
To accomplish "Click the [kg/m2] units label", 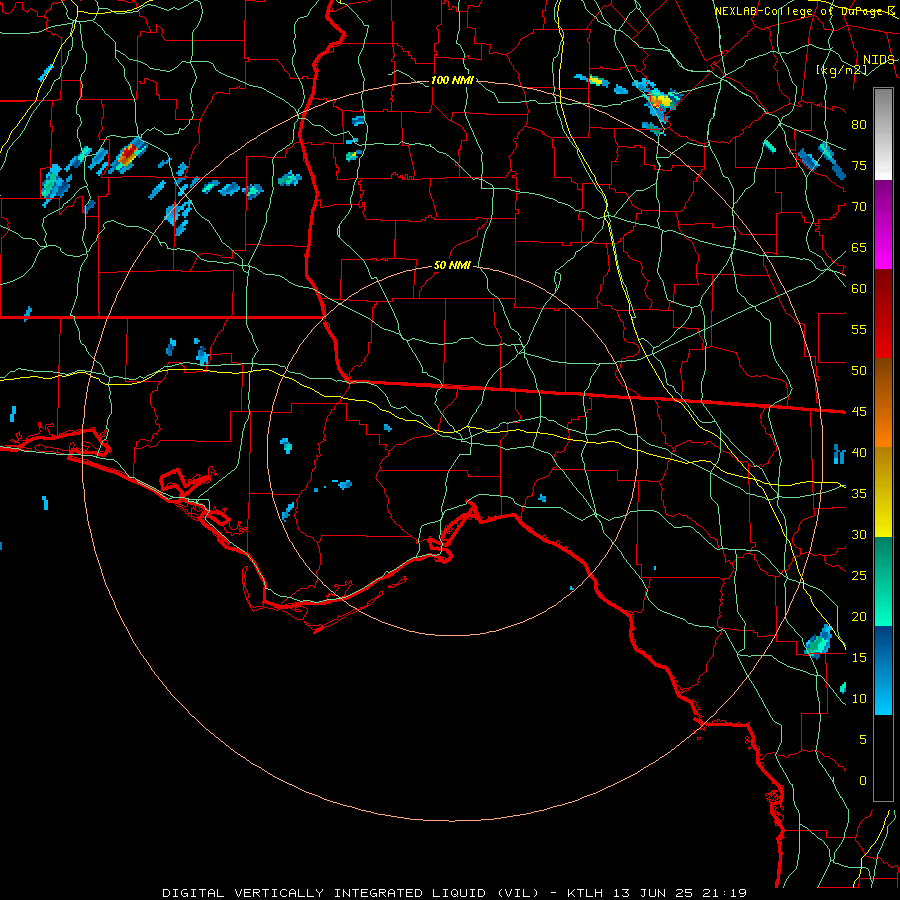I will click(841, 70).
